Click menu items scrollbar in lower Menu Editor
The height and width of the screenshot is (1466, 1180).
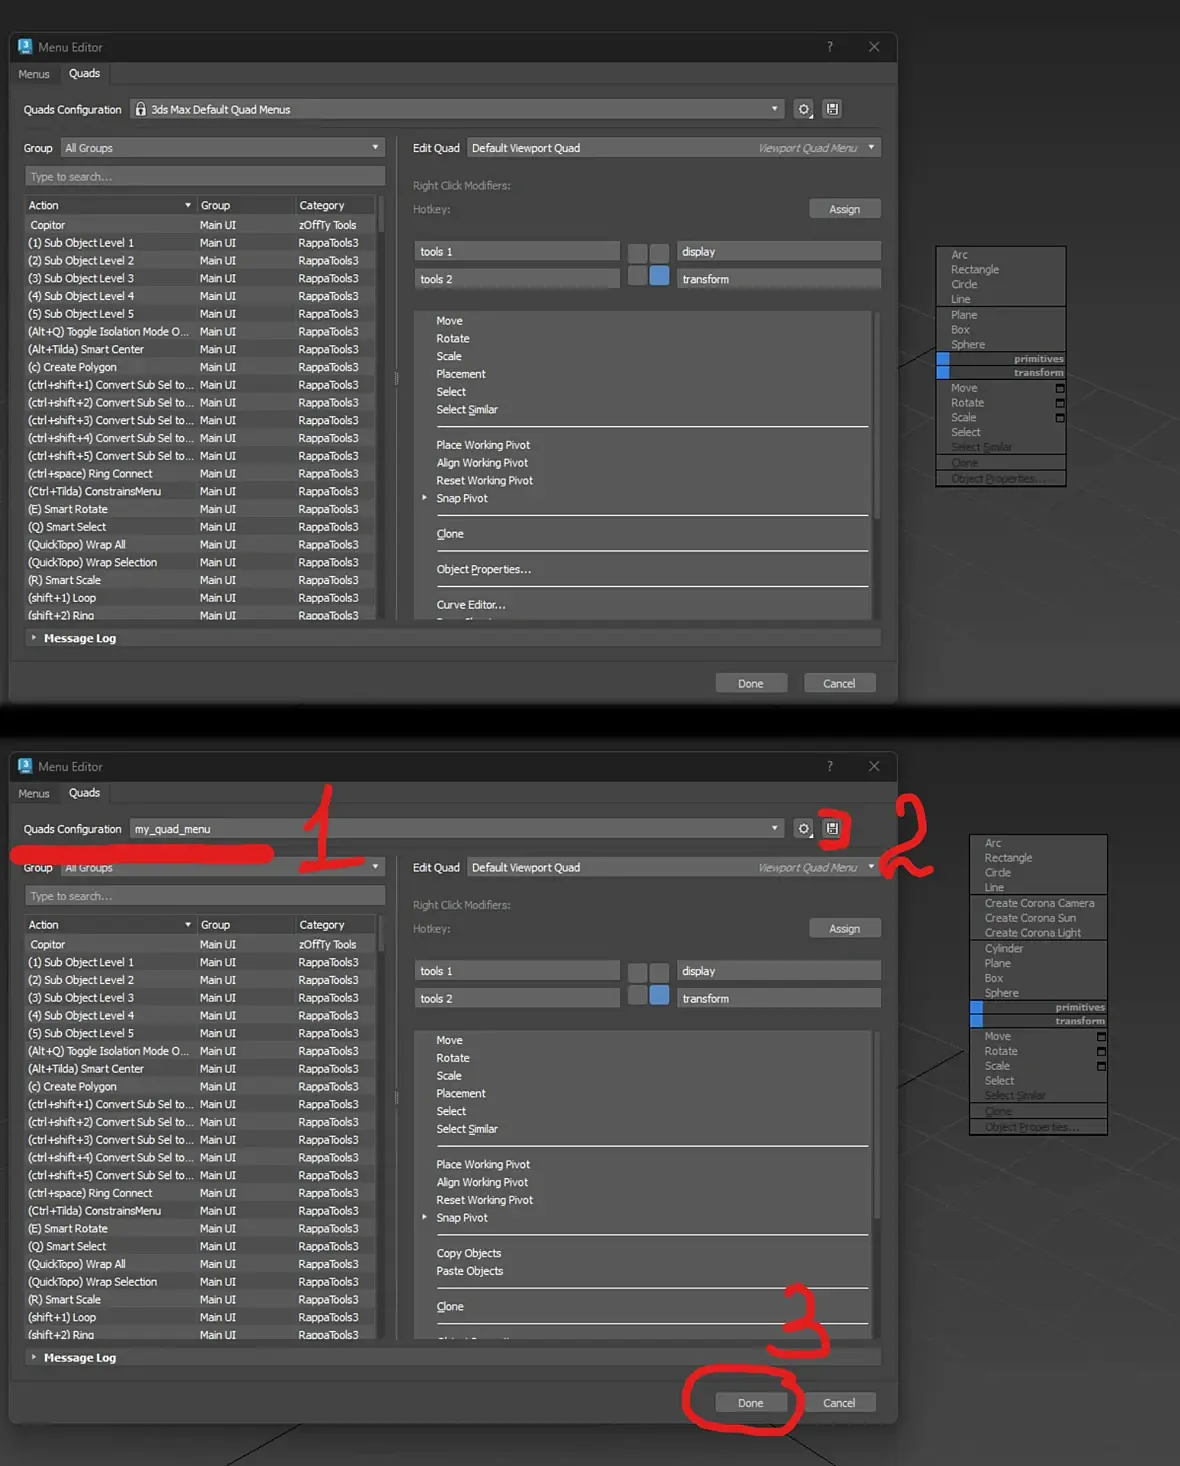(877, 1125)
